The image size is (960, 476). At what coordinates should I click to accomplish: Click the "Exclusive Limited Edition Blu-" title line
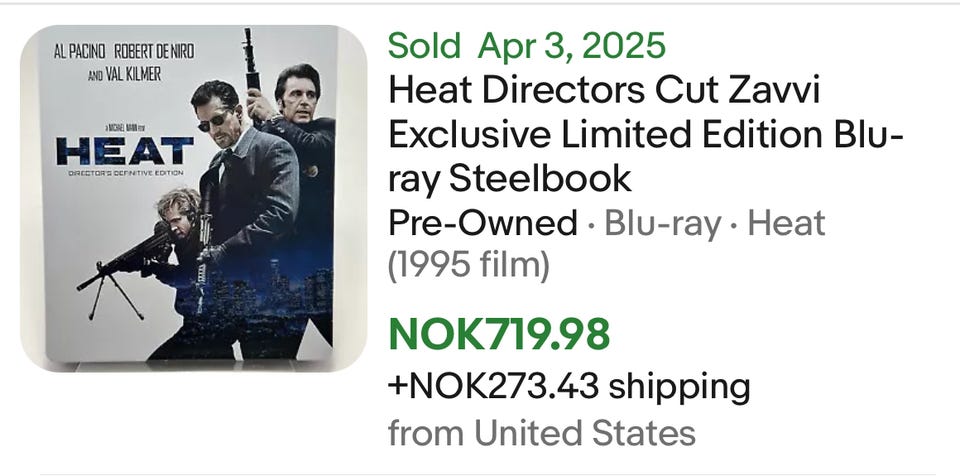645,134
